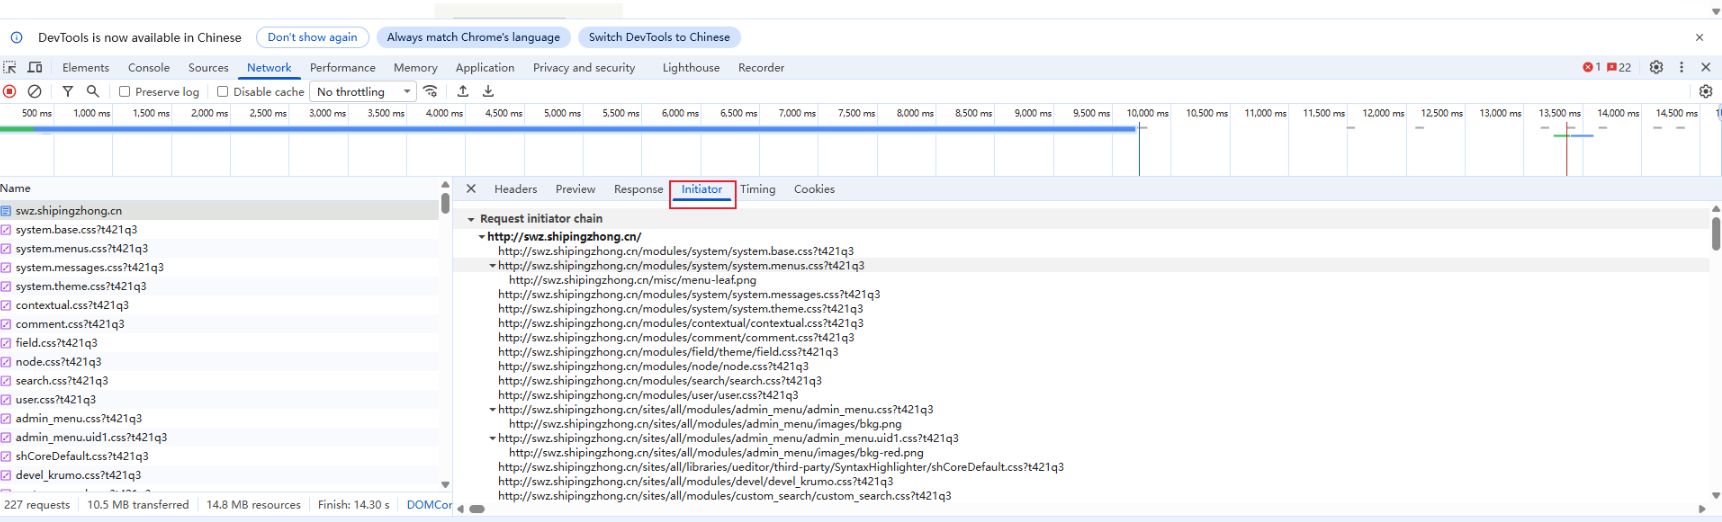Viewport: 1722px width, 522px height.
Task: Click the Don't show again button
Action: click(x=312, y=37)
